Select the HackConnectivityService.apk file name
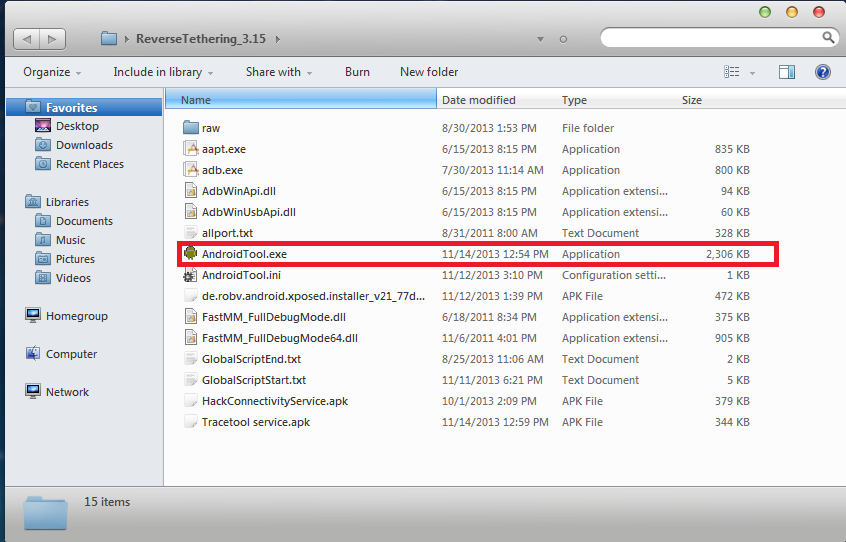The image size is (846, 542). pyautogui.click(x=275, y=401)
